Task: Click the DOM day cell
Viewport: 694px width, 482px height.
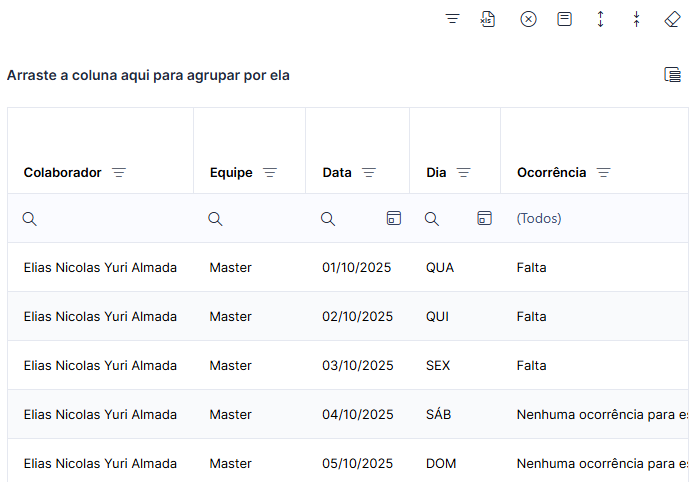Action: [x=441, y=463]
